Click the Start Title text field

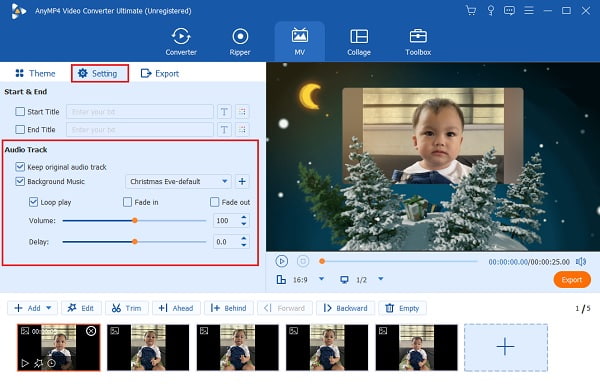[140, 112]
